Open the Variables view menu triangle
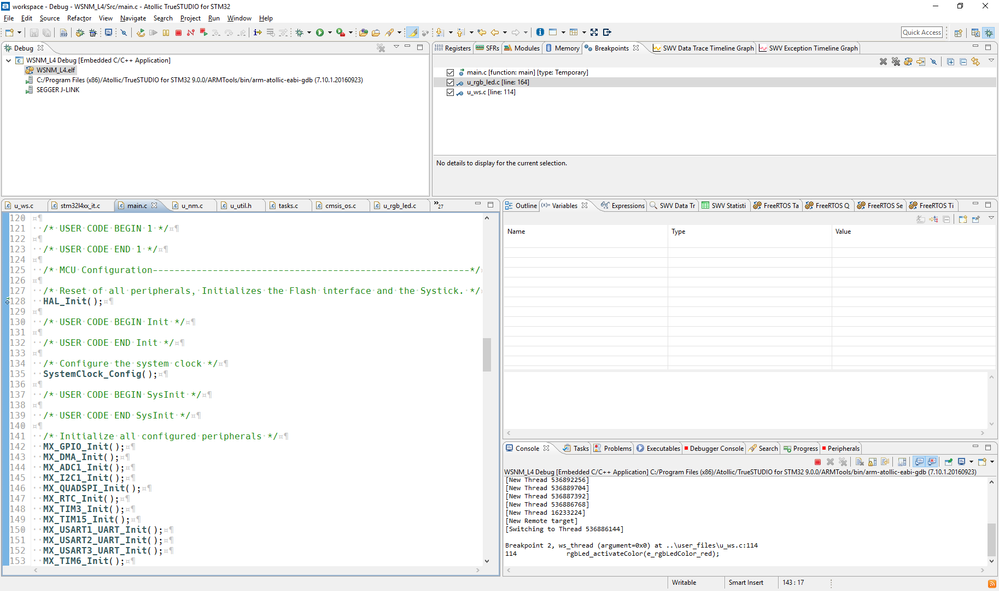This screenshot has height=591, width=999. 991,218
